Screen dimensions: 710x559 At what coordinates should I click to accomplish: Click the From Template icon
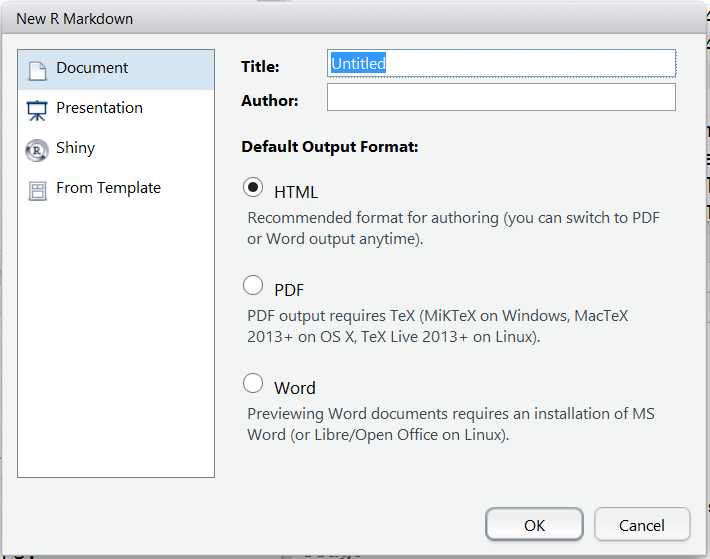[37, 190]
